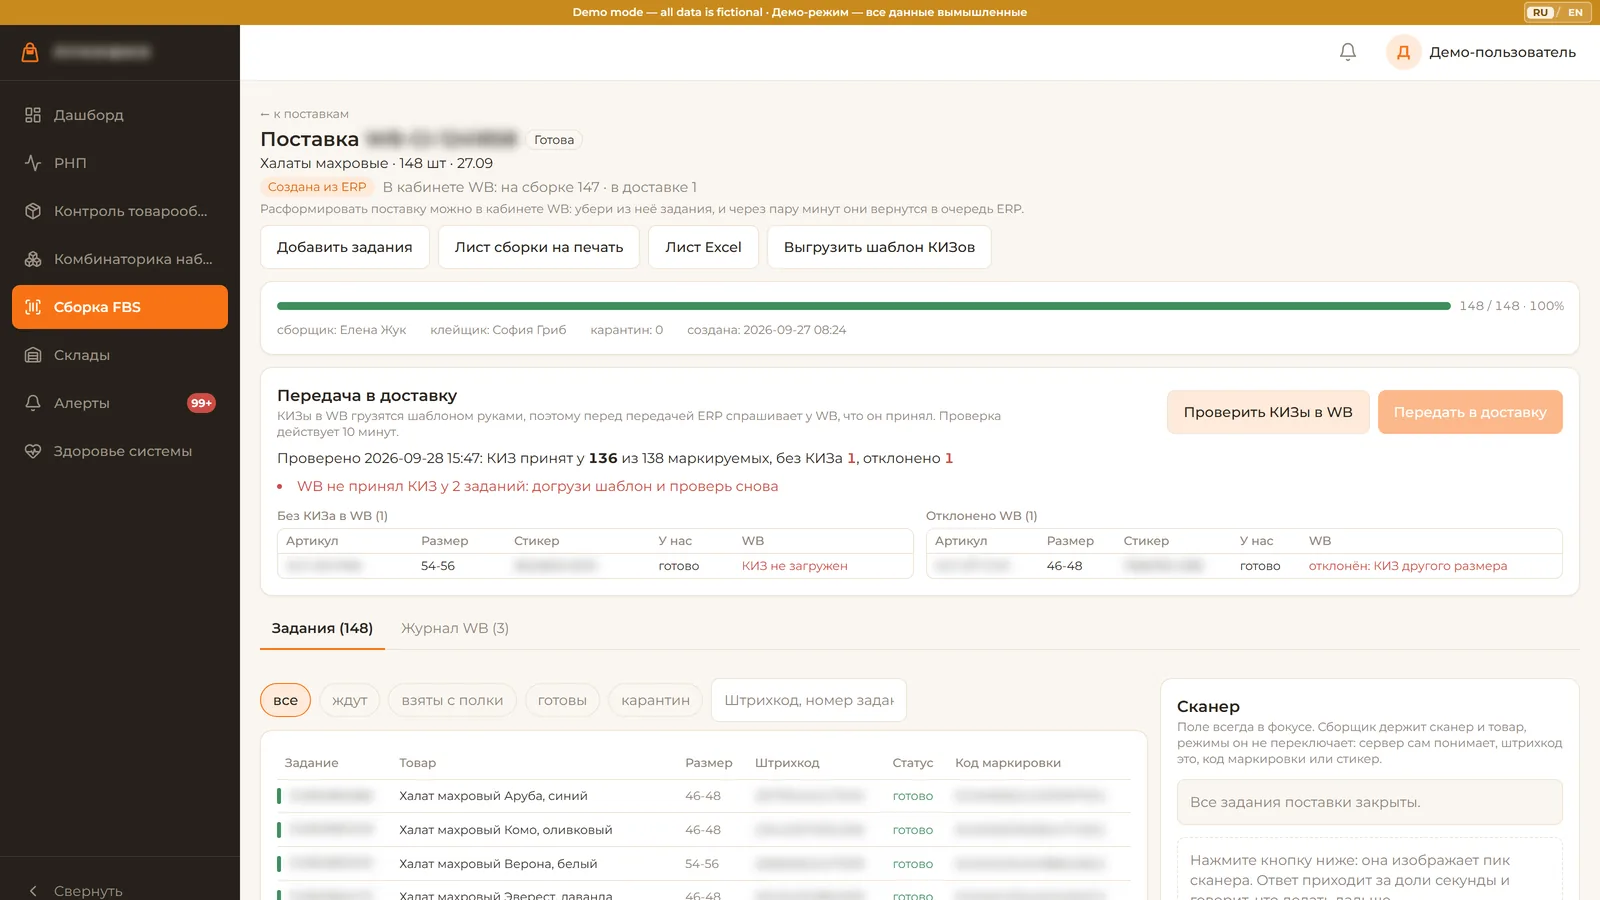Click the Сборка FBS barcode icon
The height and width of the screenshot is (900, 1600).
pos(33,307)
